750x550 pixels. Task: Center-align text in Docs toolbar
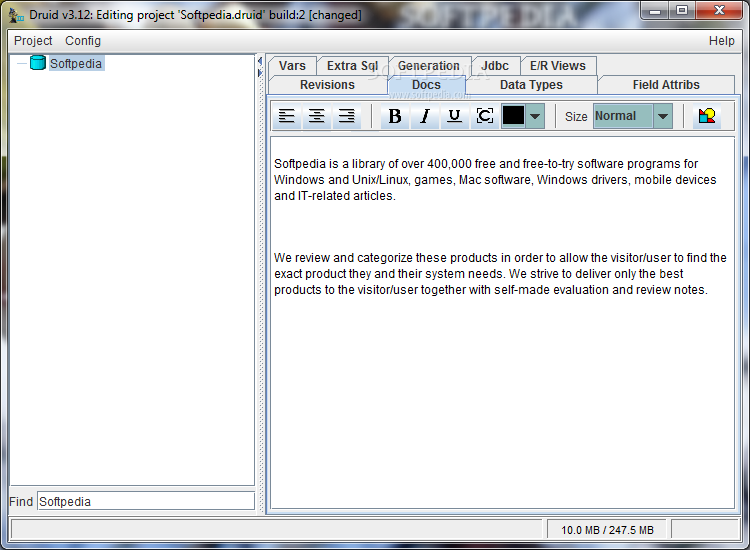point(316,116)
